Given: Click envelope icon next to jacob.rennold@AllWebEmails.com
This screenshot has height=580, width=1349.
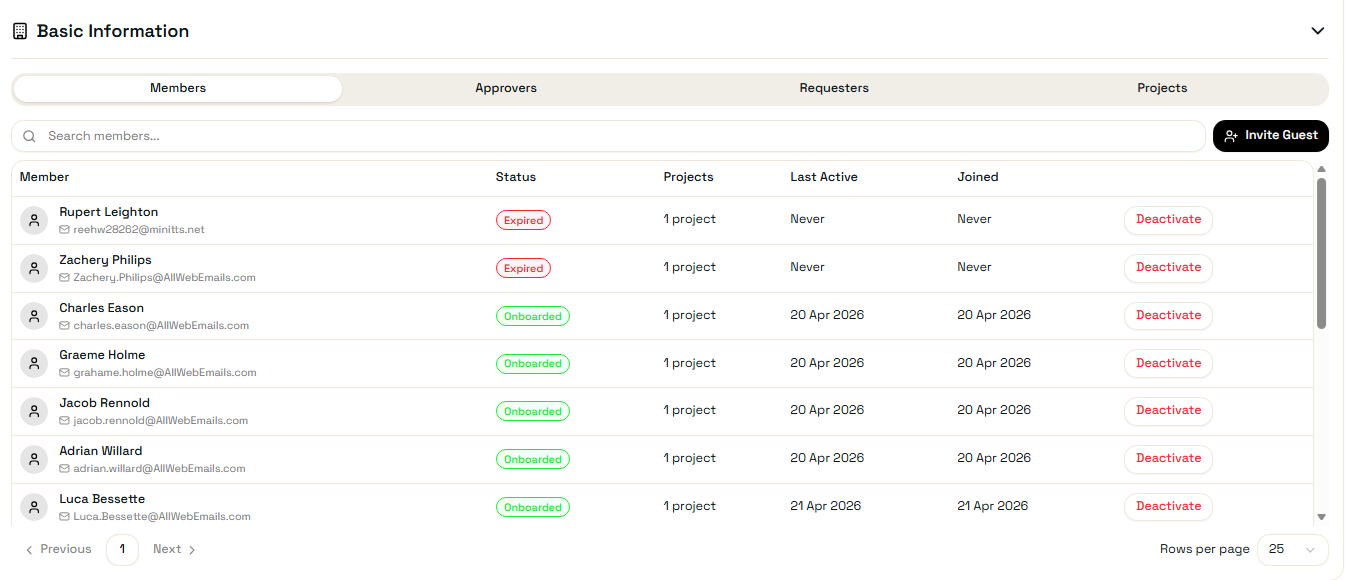Looking at the screenshot, I should click(x=65, y=421).
